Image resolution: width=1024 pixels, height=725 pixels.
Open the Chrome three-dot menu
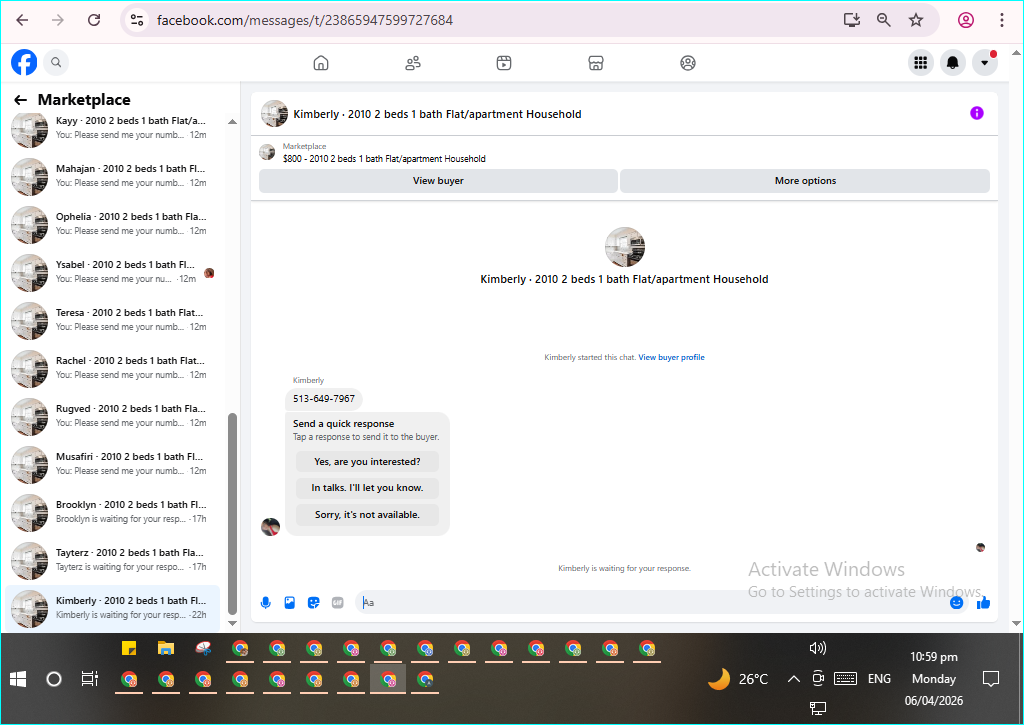pyautogui.click(x=1002, y=20)
